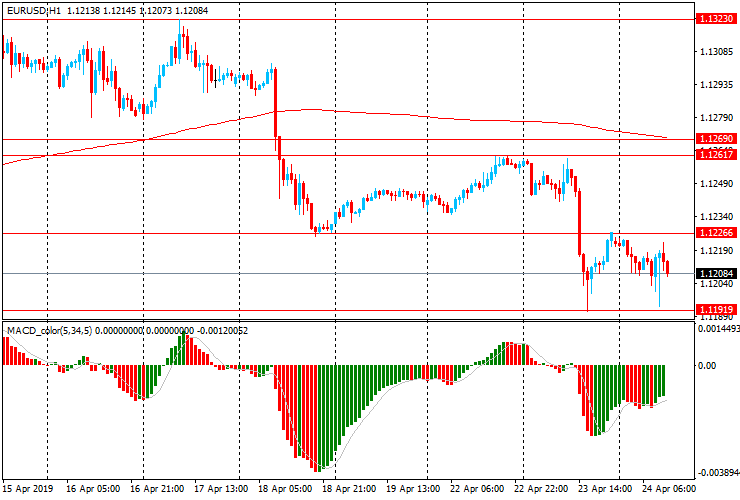Click the black current price tag 1.12084
Image resolution: width=740 pixels, height=500 pixels.
point(716,273)
